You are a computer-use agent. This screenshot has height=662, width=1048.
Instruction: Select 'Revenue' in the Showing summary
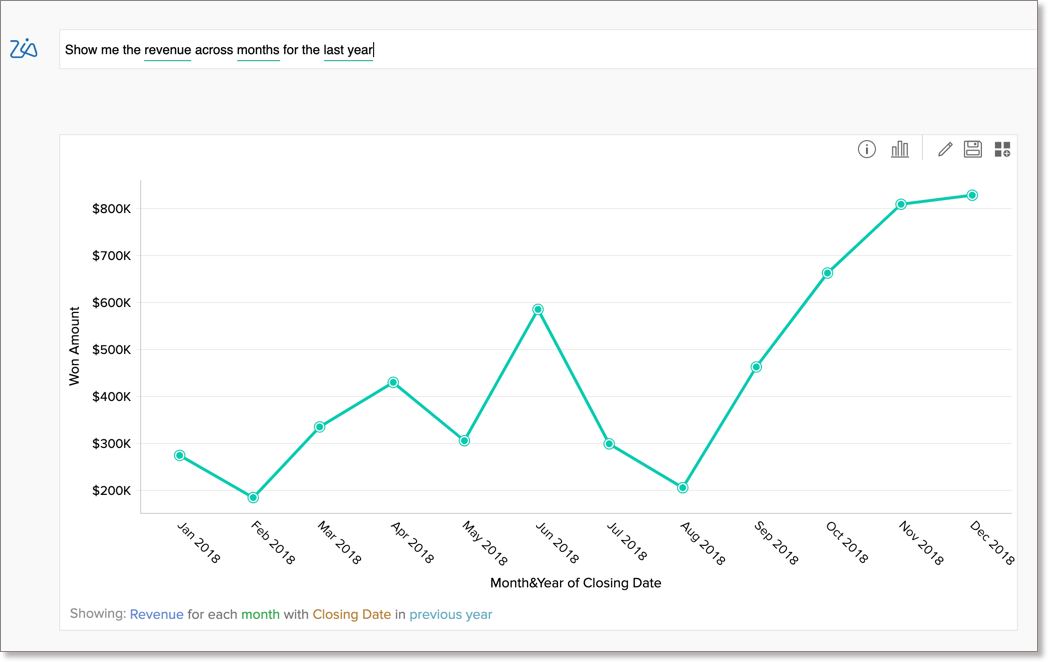[157, 614]
